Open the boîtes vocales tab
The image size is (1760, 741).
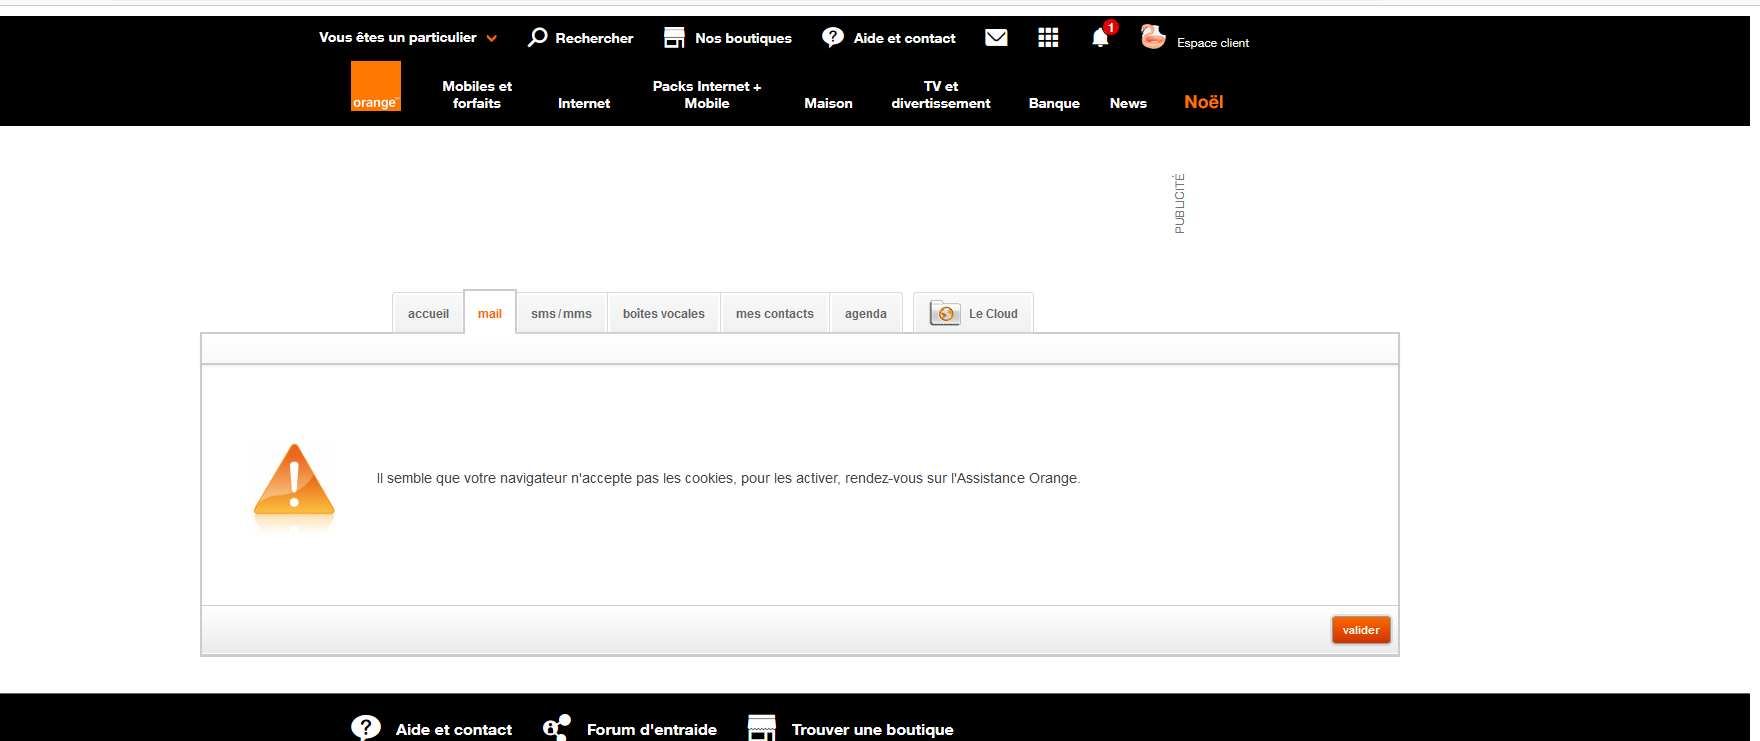[664, 313]
